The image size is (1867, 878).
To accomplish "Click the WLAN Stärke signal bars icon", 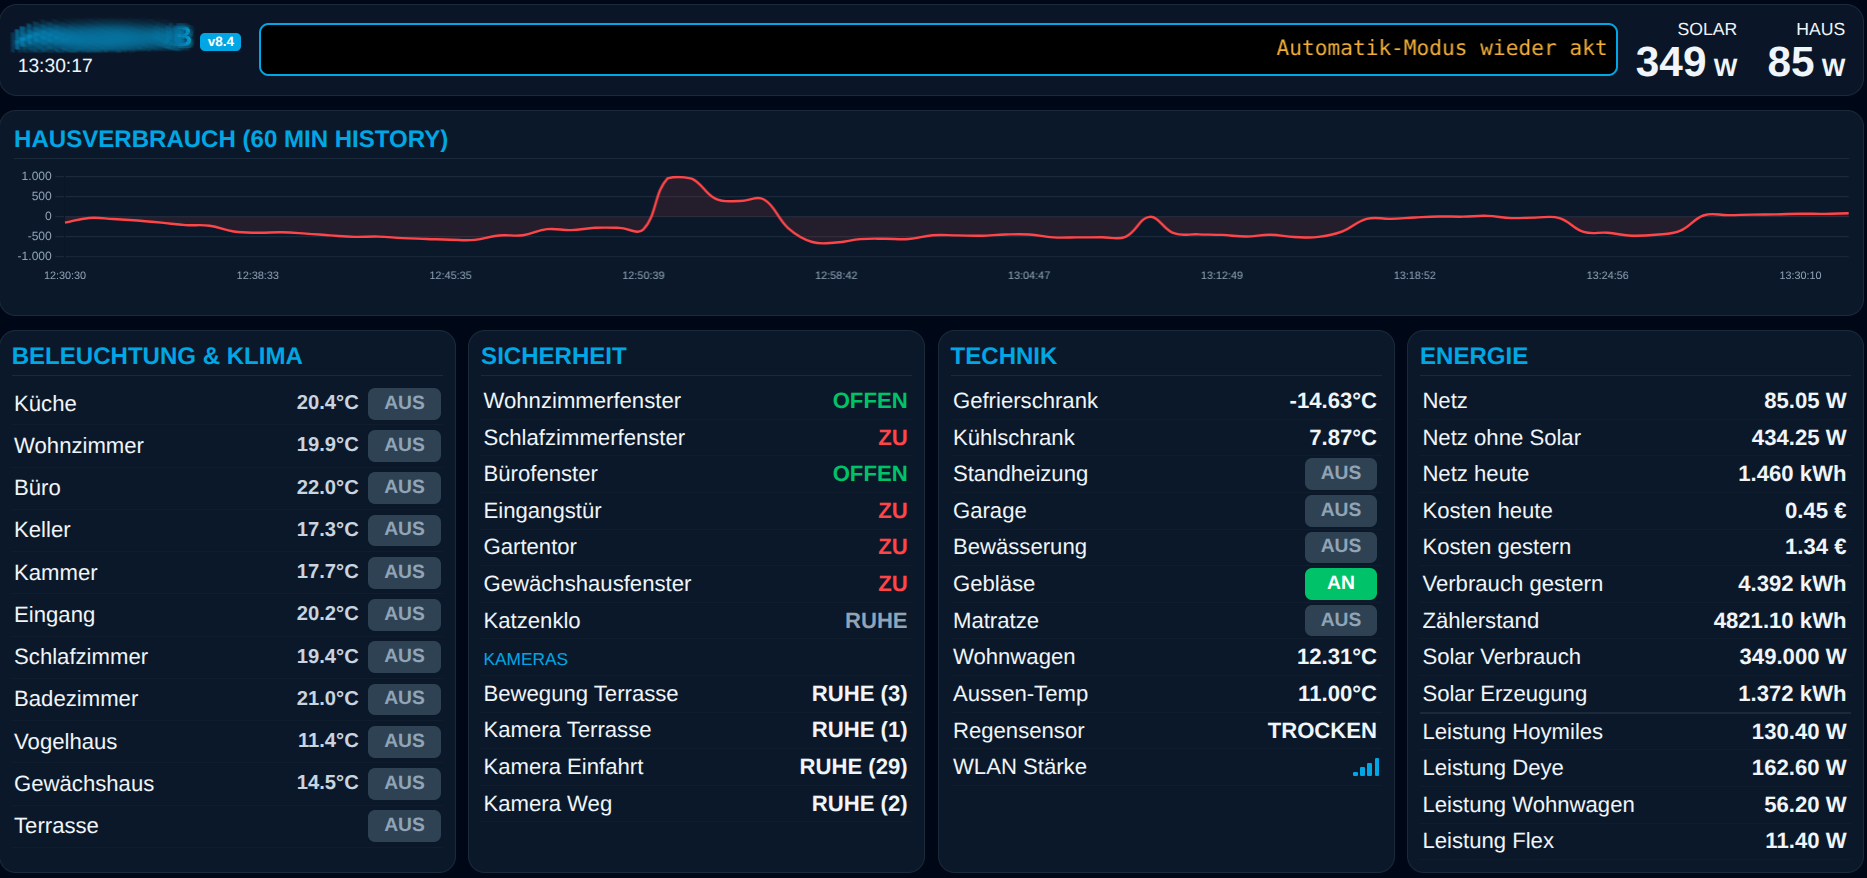I will [x=1366, y=767].
